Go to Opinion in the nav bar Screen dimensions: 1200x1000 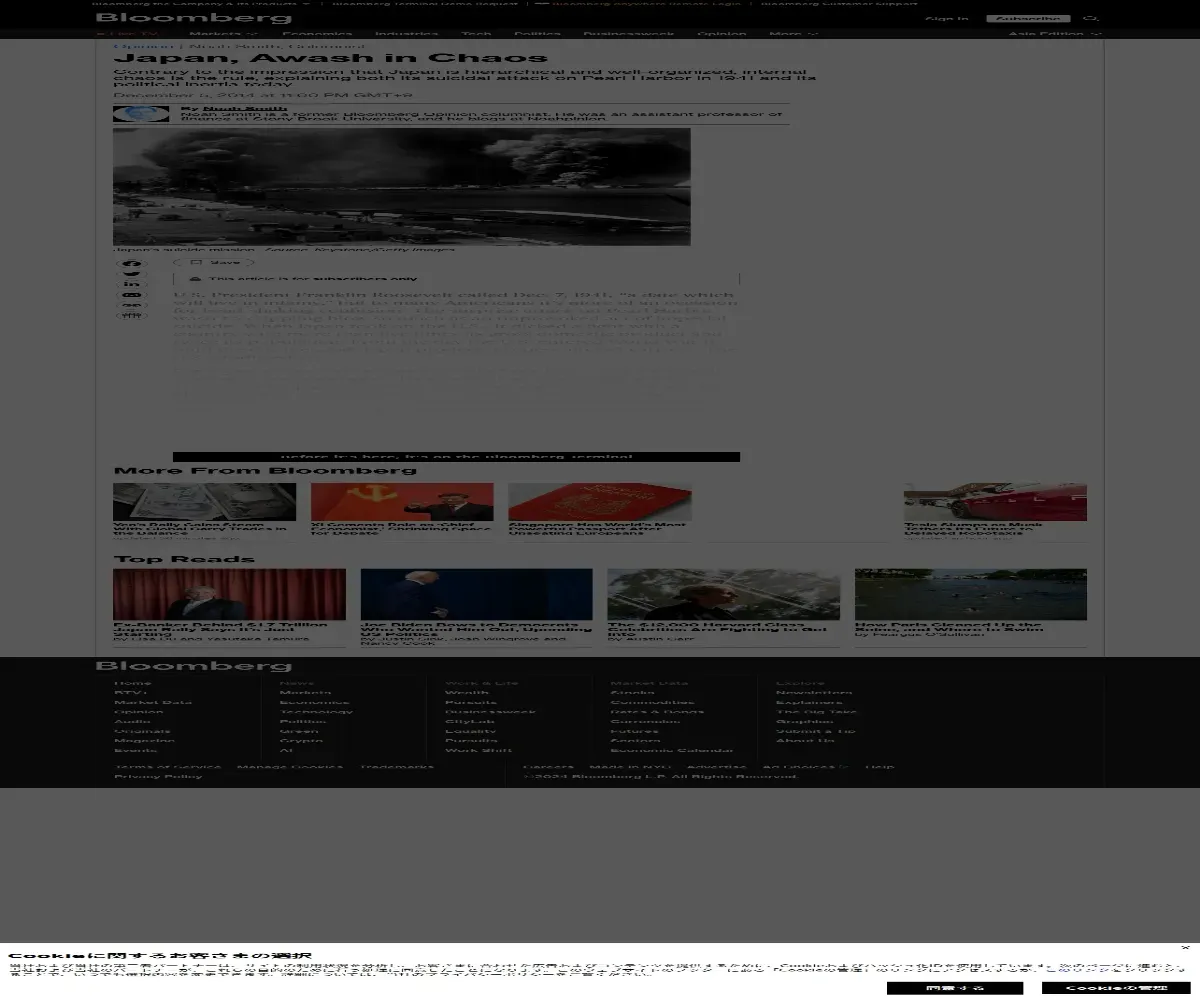tap(721, 34)
